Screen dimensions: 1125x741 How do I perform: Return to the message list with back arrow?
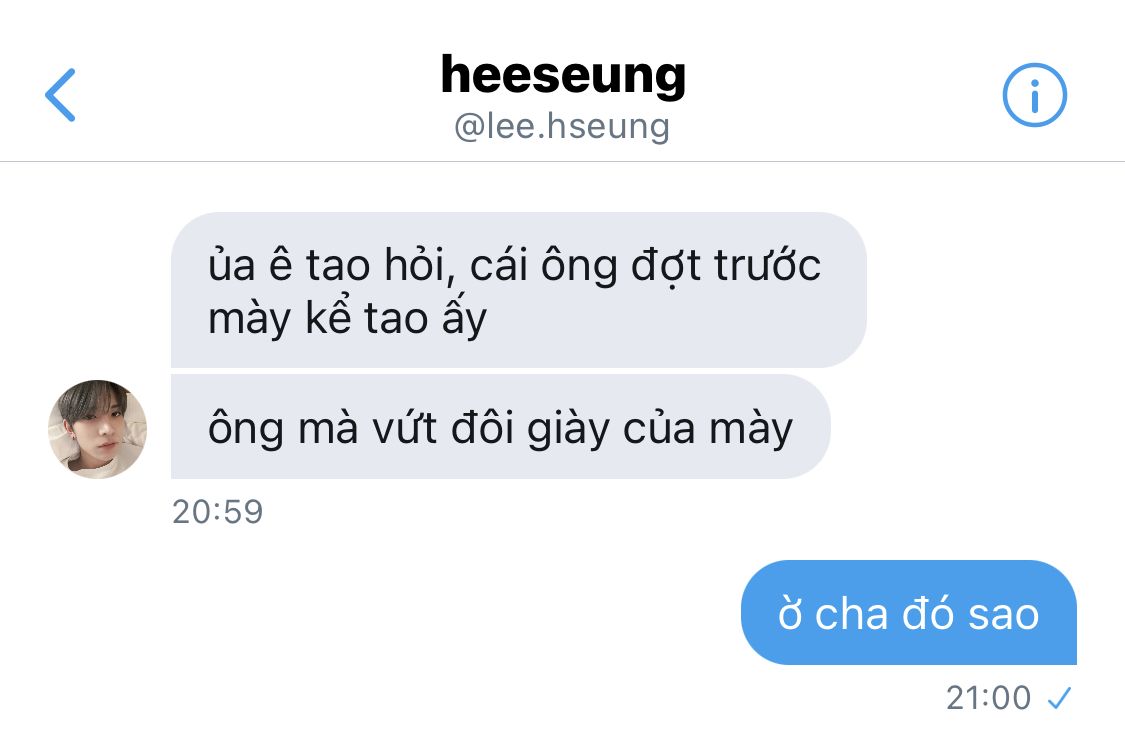(60, 95)
